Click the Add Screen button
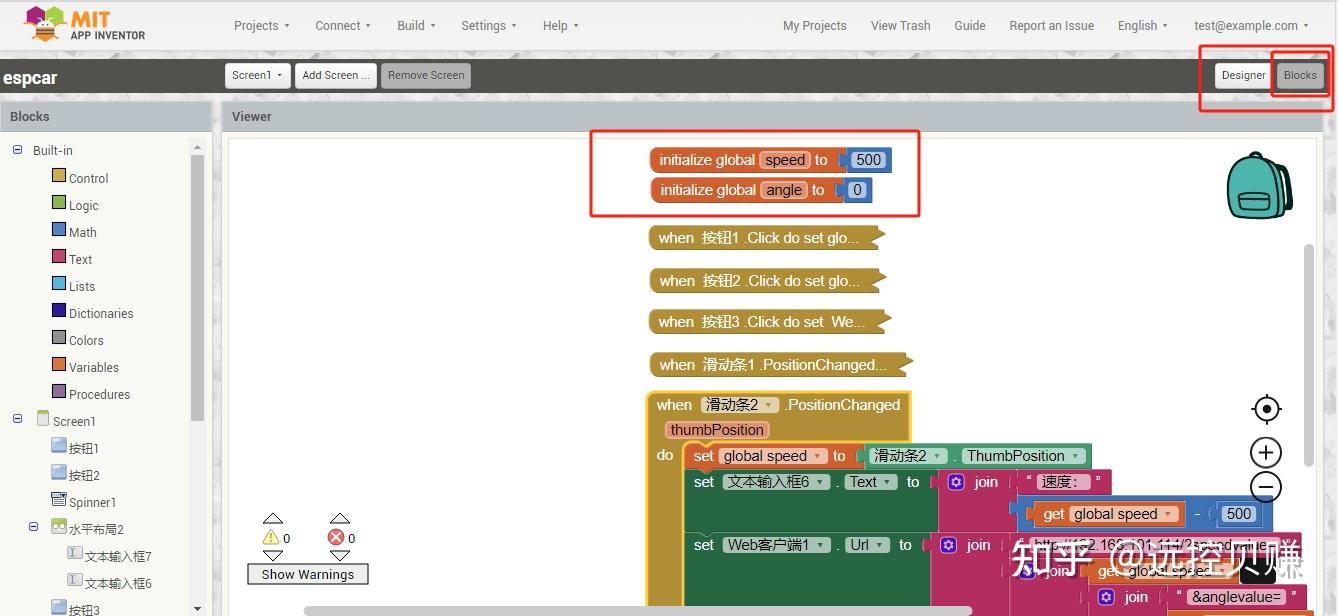The image size is (1338, 616). click(x=335, y=74)
